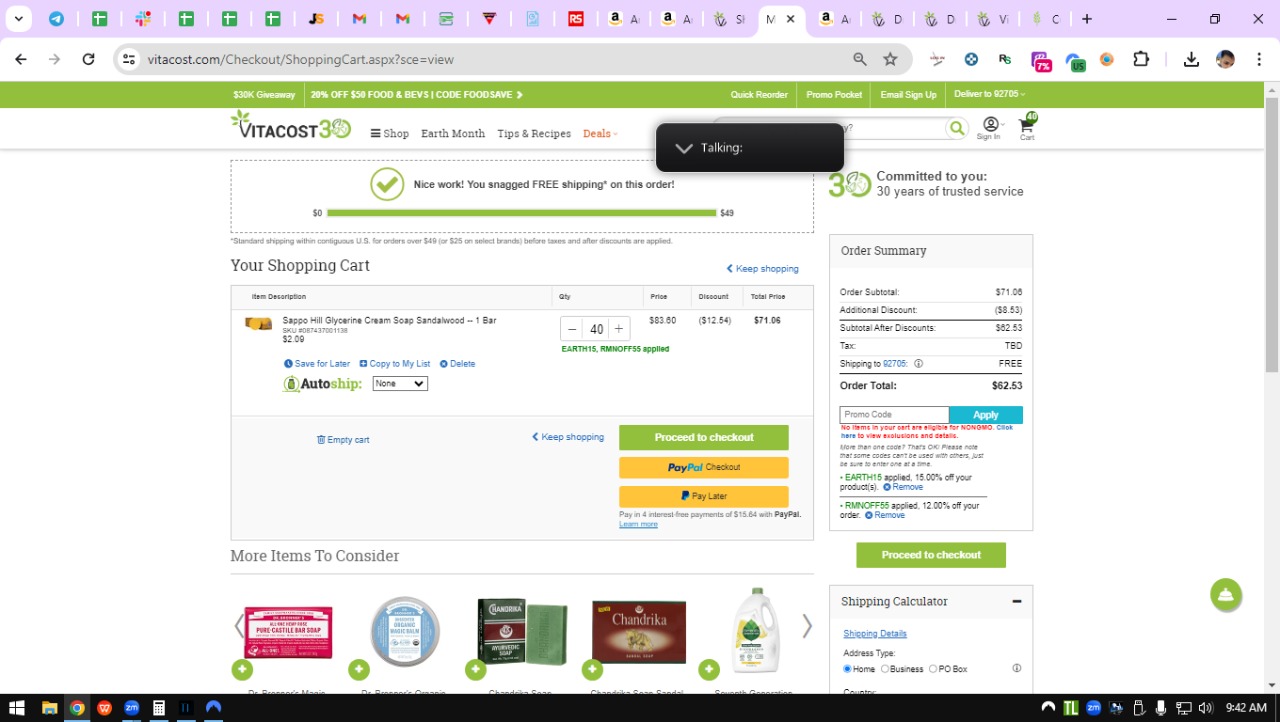
Task: Open the Cart icon in the header
Action: click(x=1027, y=127)
